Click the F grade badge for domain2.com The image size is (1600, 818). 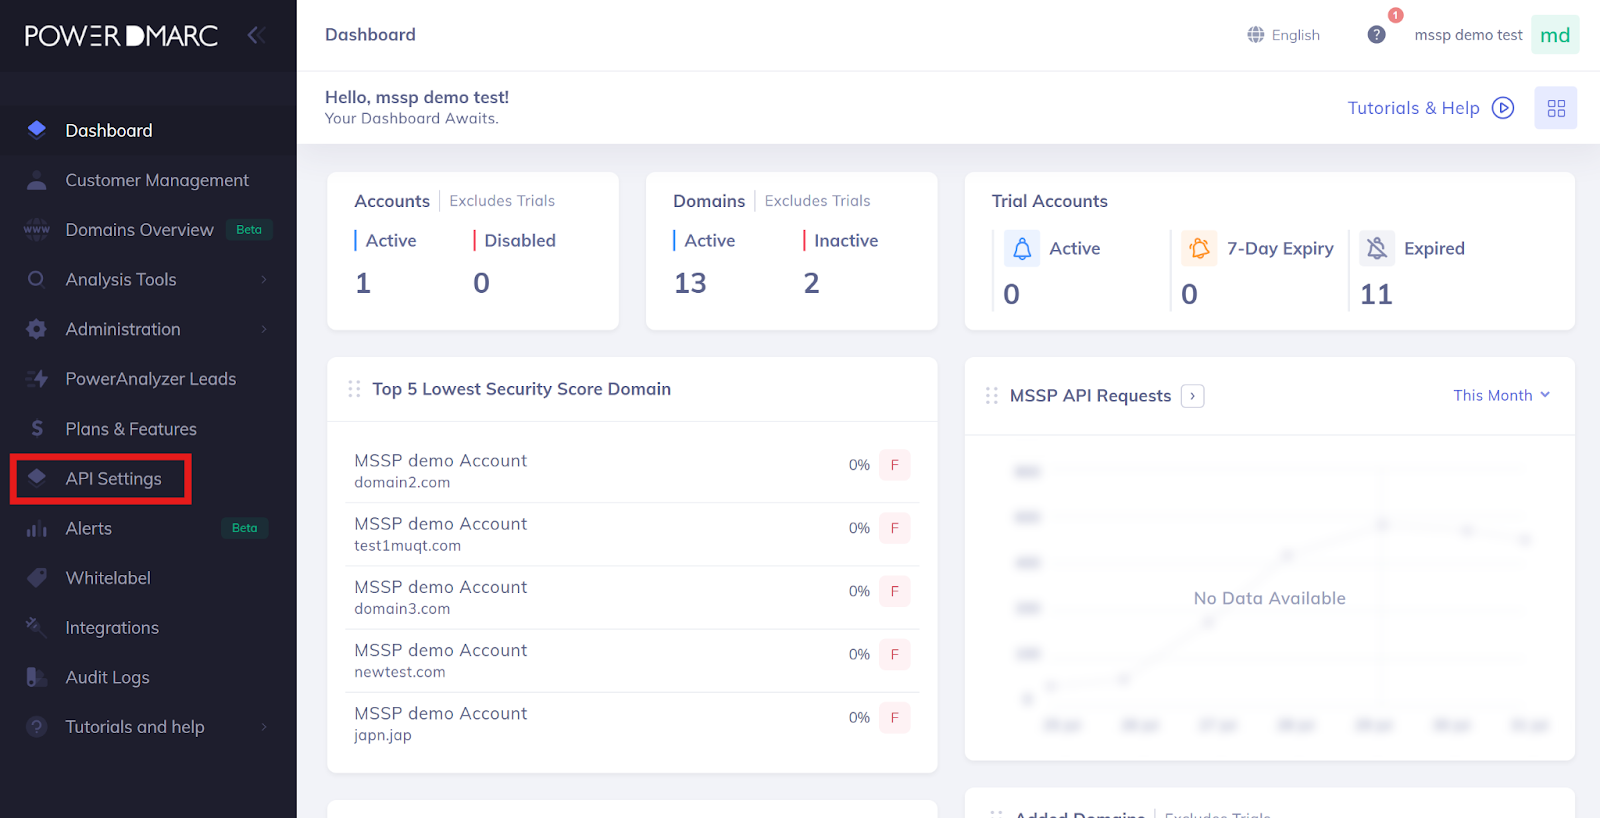(895, 465)
